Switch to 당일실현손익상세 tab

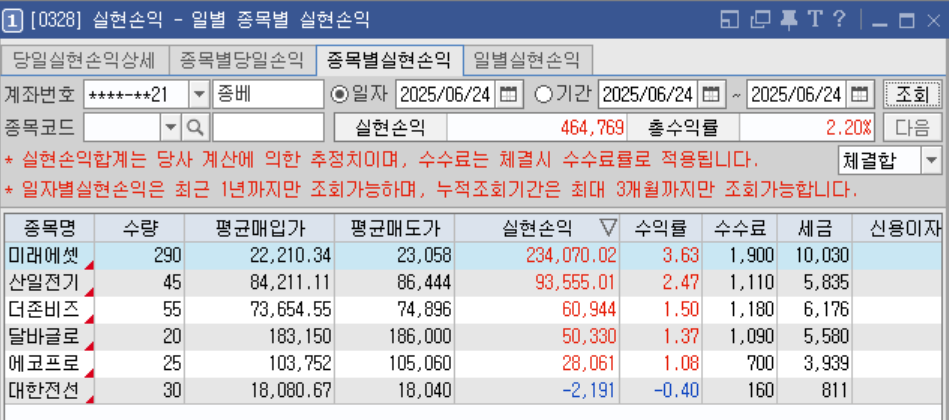pos(84,60)
